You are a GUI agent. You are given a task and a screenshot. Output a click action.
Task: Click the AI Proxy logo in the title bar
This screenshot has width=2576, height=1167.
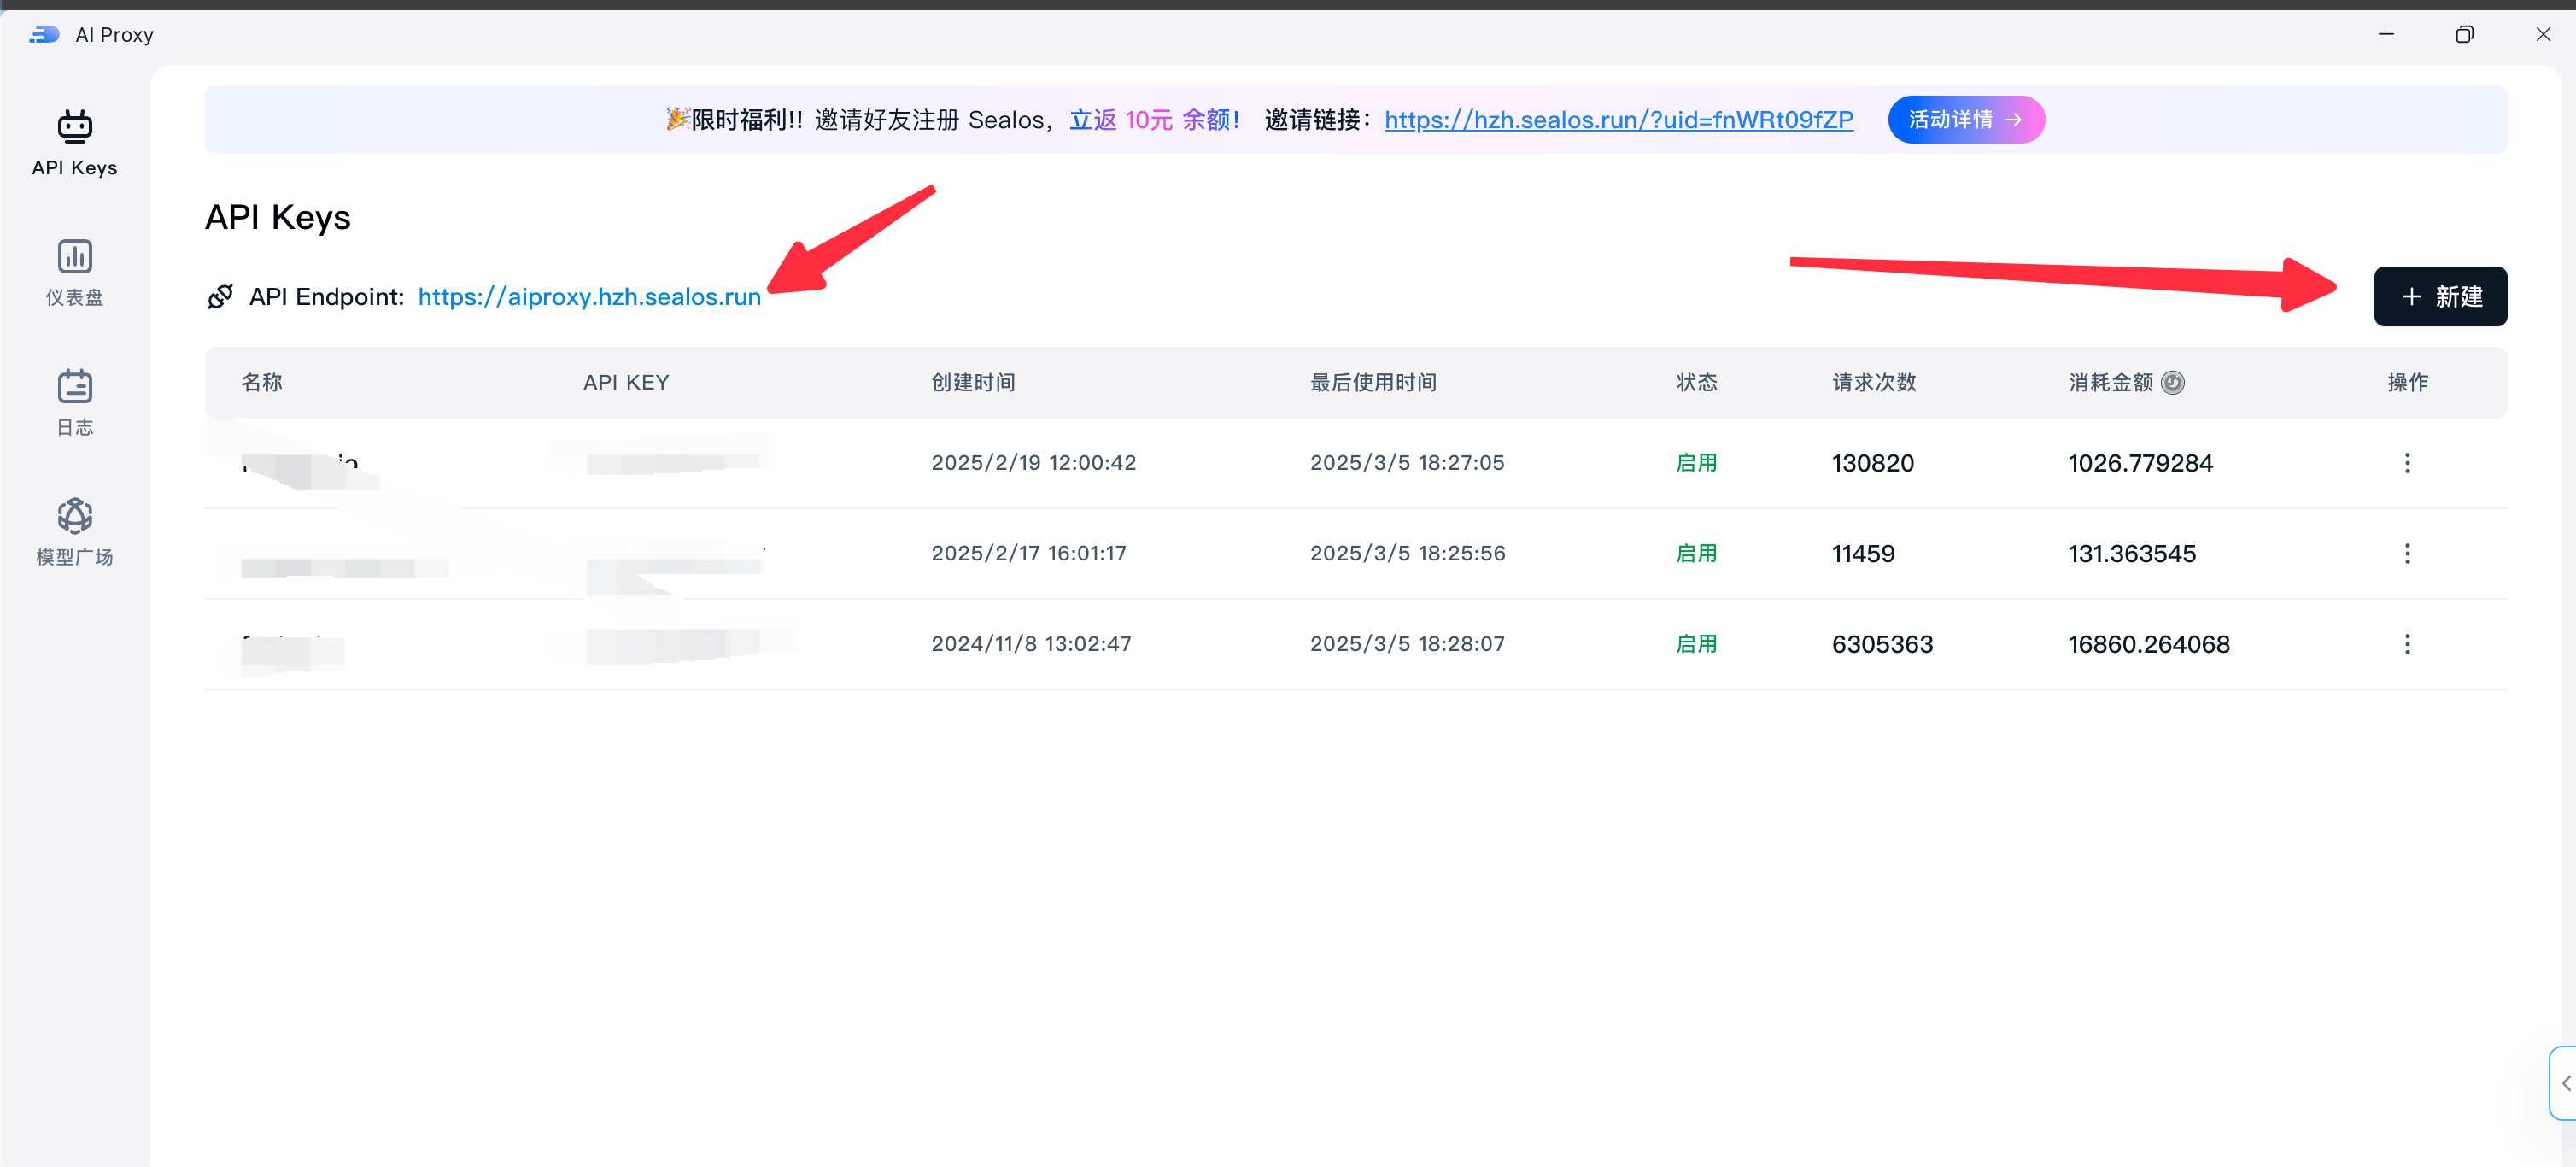pyautogui.click(x=44, y=35)
